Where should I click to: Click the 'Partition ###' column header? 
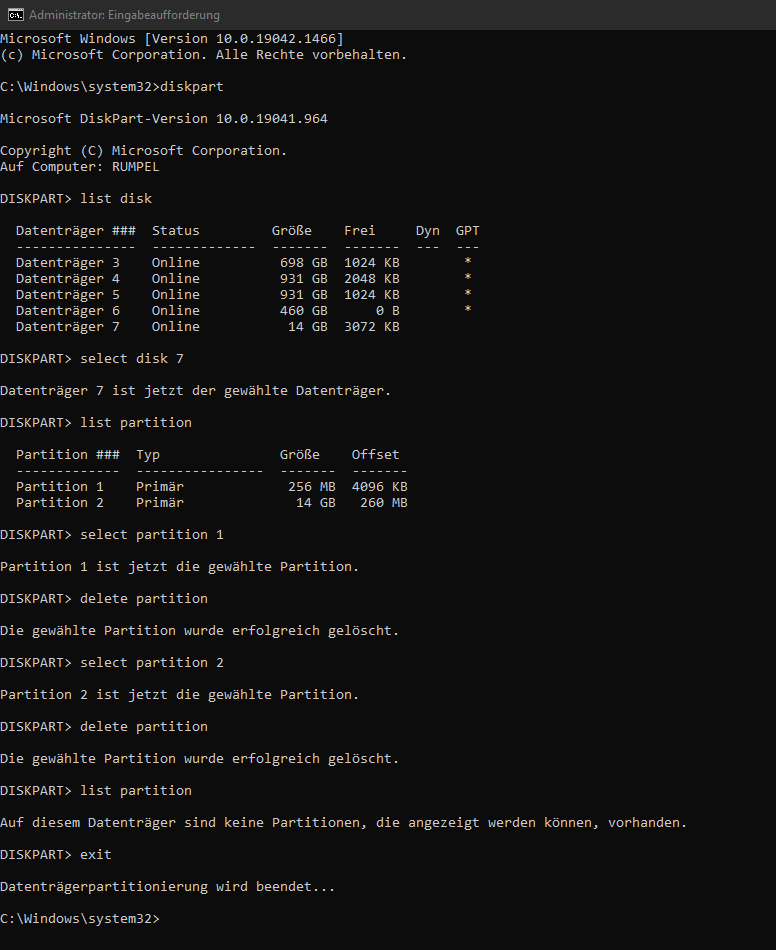(x=68, y=455)
